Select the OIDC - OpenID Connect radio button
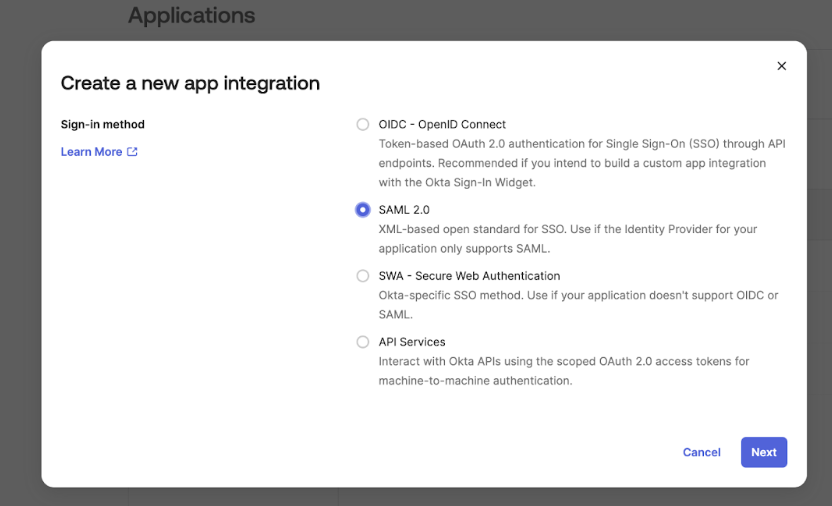This screenshot has height=506, width=832. click(363, 125)
